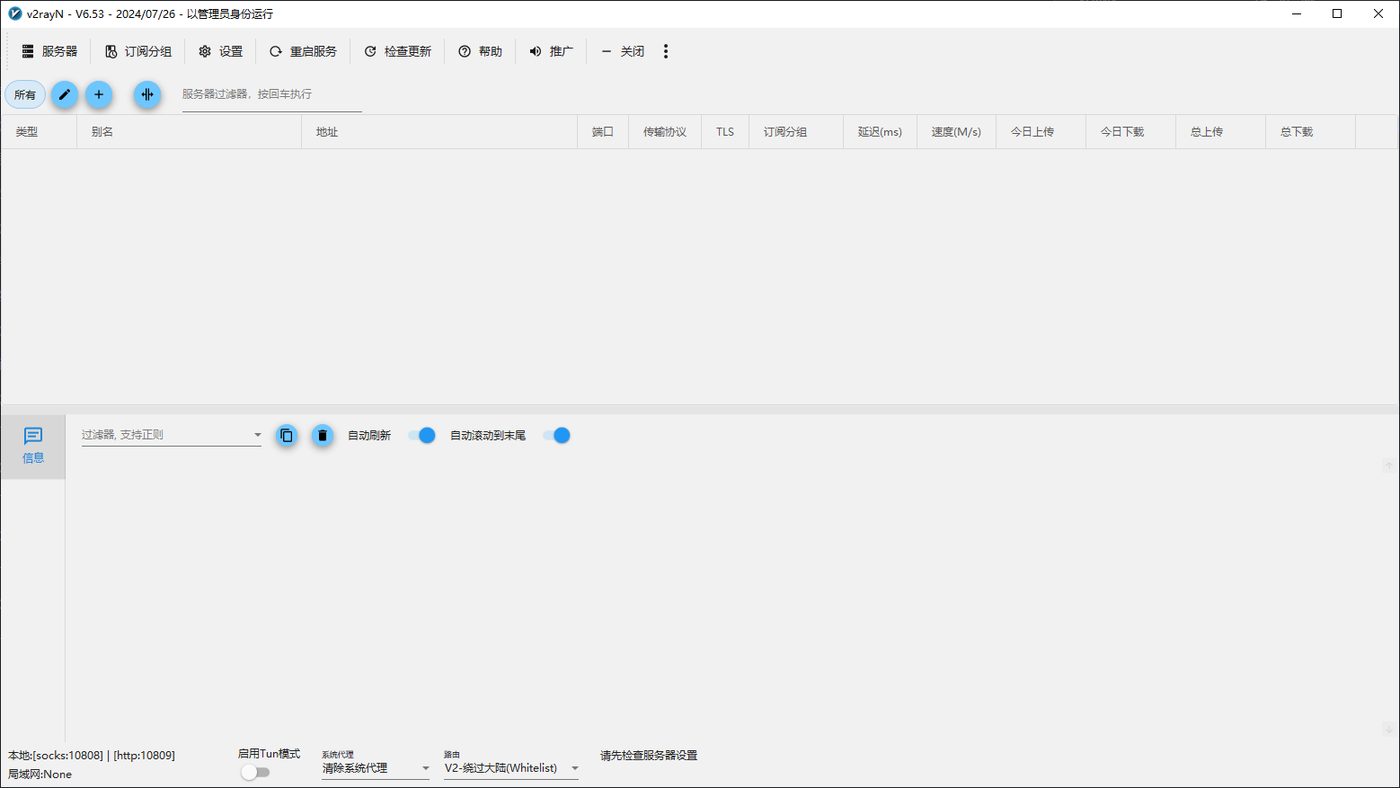Toggle the 自动滚动到末尾 switch

point(557,435)
